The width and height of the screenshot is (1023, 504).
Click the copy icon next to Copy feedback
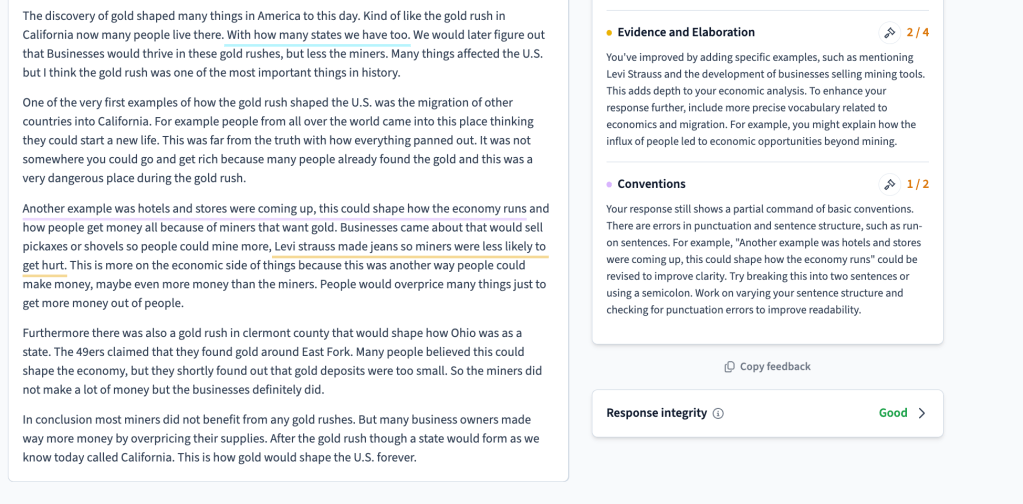tap(730, 367)
